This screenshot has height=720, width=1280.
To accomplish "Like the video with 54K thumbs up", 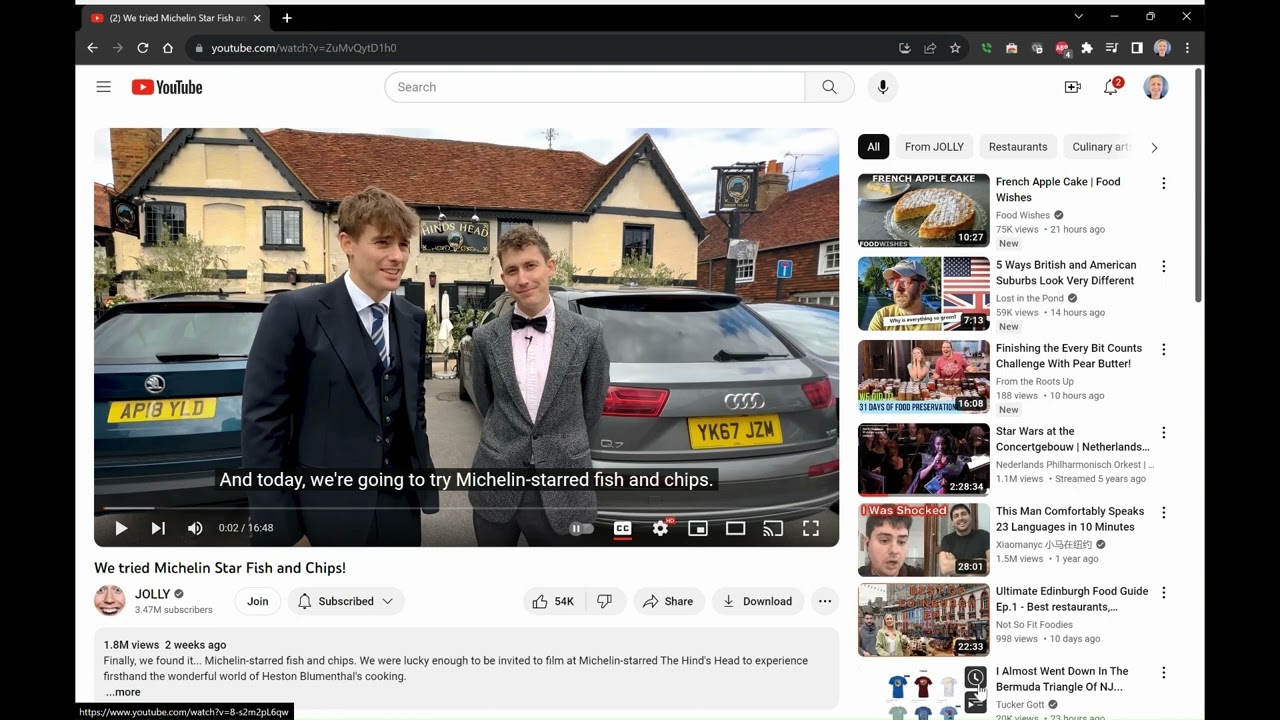I will (553, 601).
